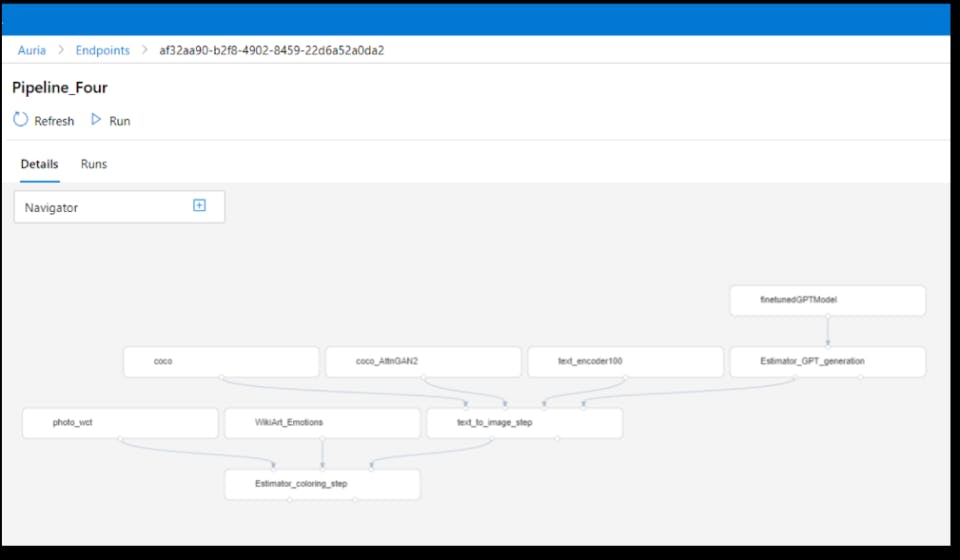Select the coco dataset node
960x560 pixels.
[221, 362]
